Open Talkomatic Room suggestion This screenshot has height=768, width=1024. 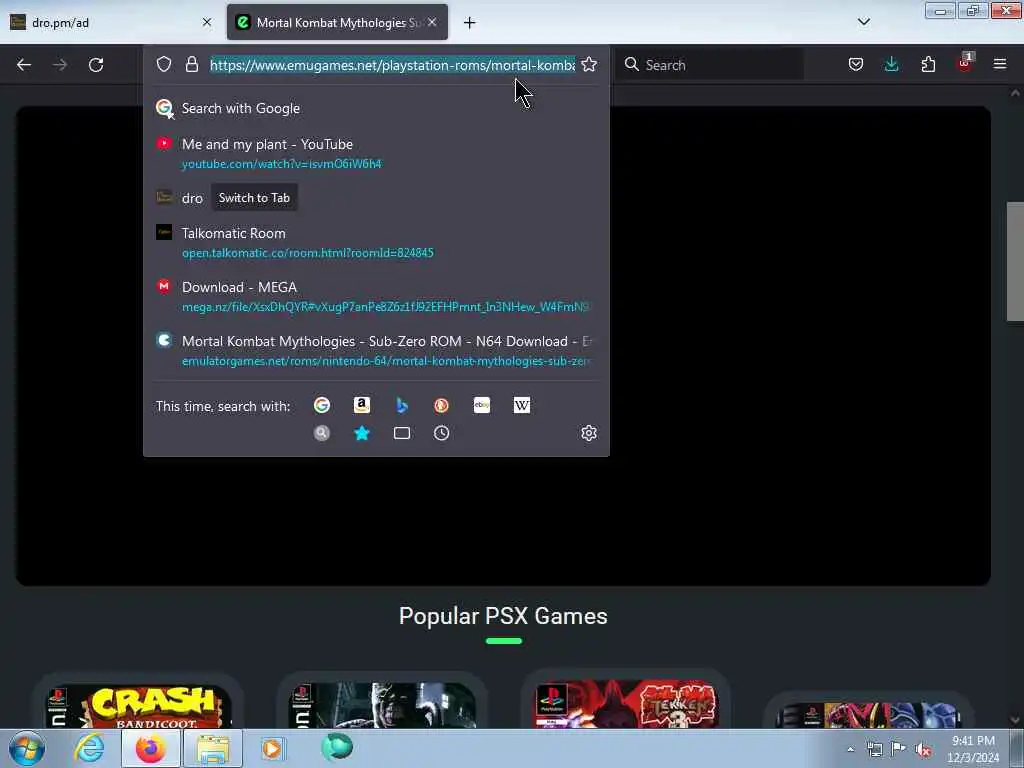[376, 242]
